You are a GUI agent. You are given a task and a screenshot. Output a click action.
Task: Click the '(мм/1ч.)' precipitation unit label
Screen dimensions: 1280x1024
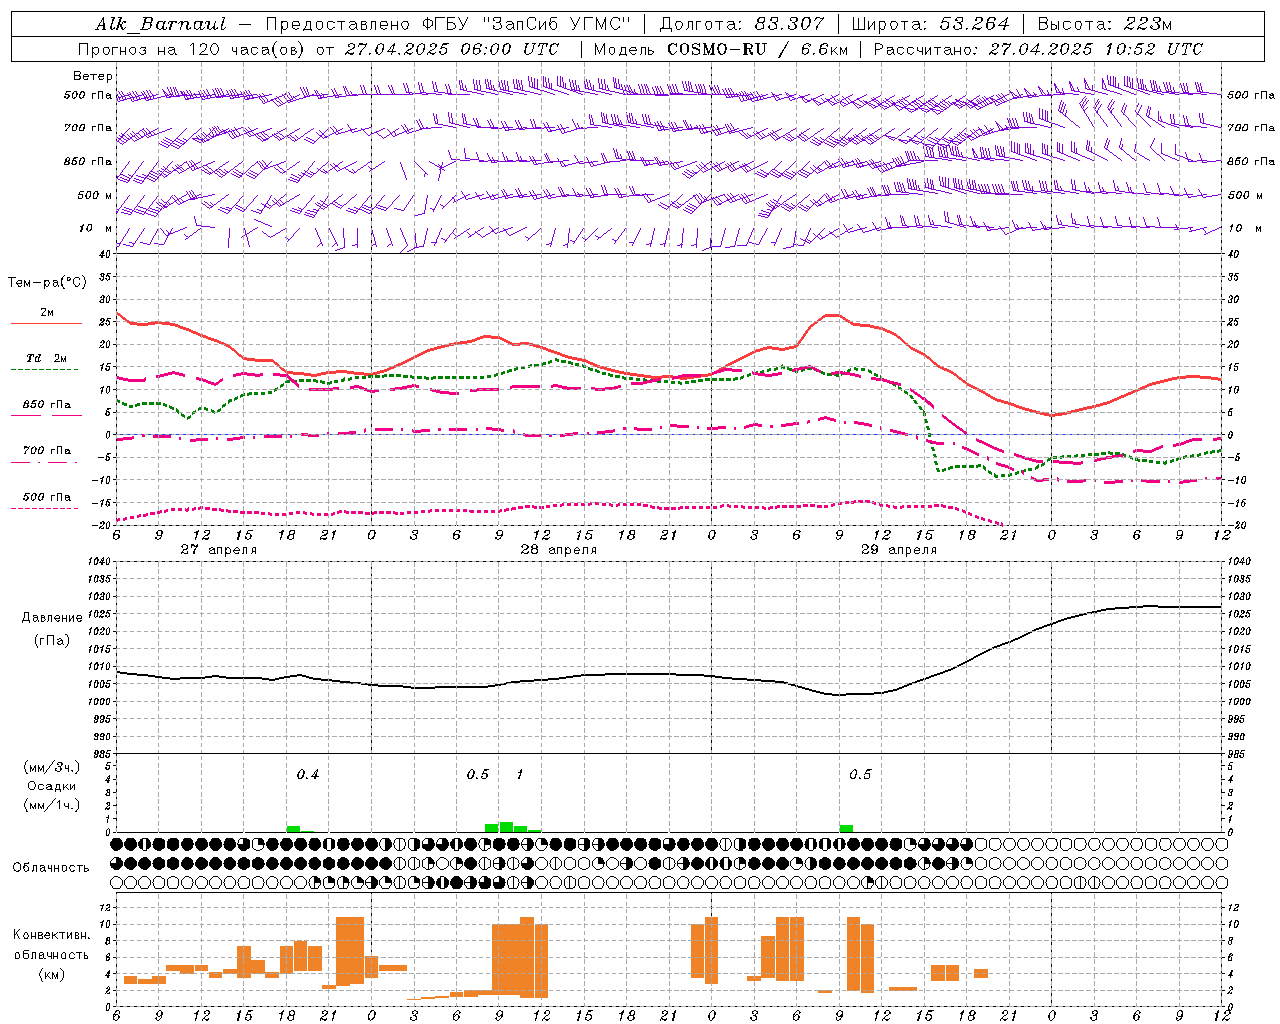pos(52,805)
